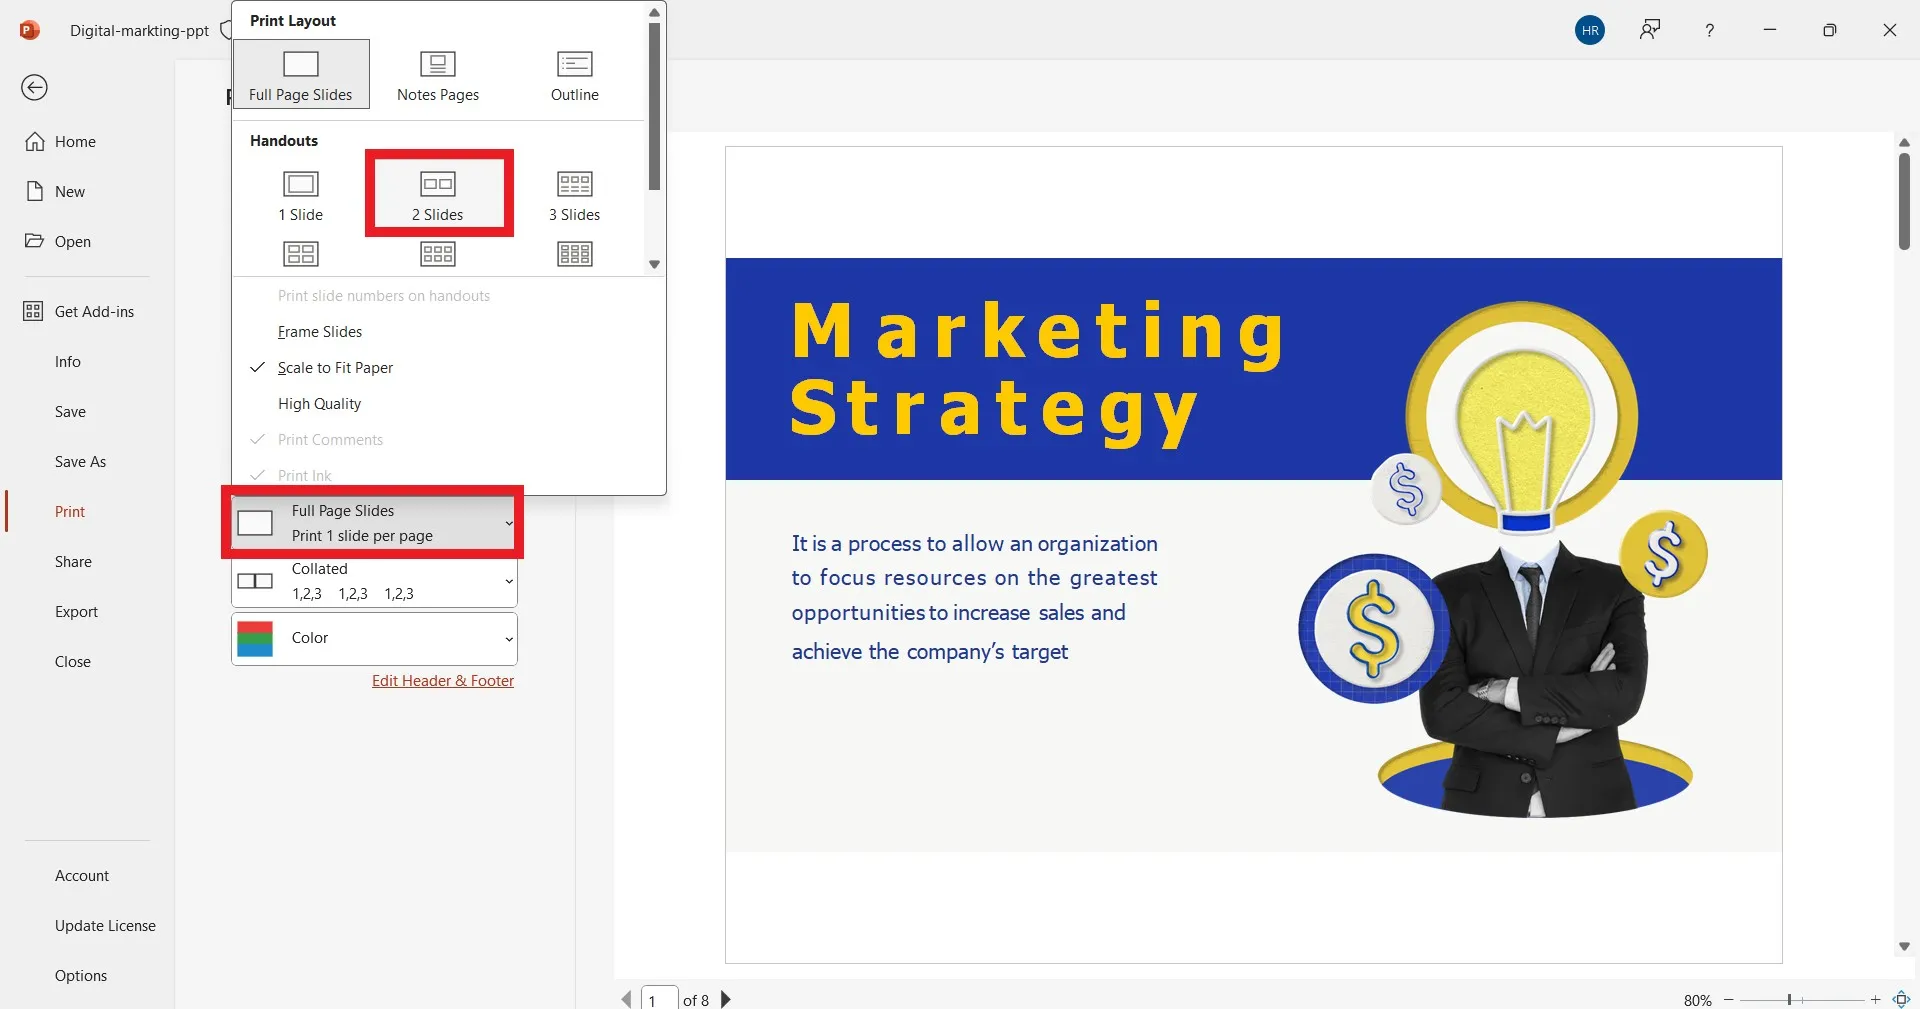Open Edit Header & Footer

(x=442, y=680)
